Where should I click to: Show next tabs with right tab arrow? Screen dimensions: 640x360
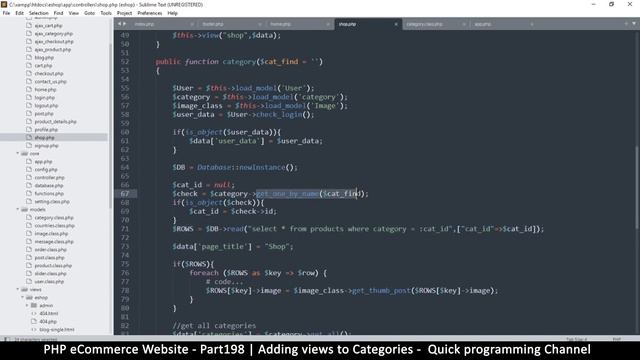click(x=124, y=24)
